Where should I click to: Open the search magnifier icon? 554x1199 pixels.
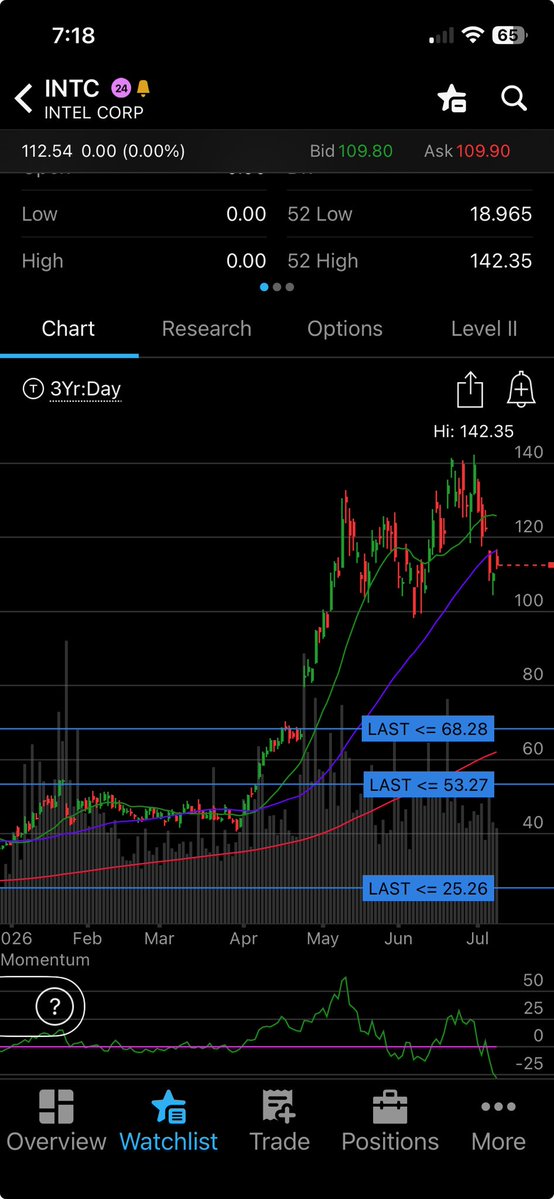coord(513,99)
